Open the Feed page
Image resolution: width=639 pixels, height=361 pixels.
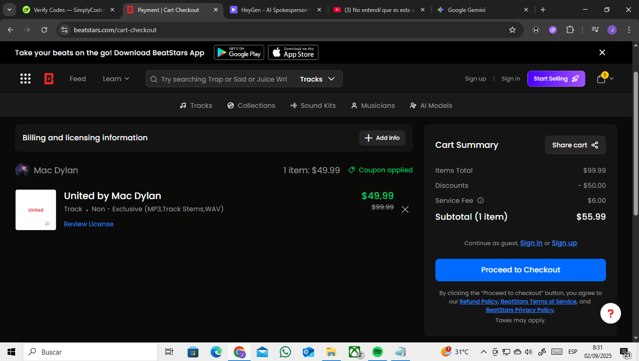tap(77, 79)
